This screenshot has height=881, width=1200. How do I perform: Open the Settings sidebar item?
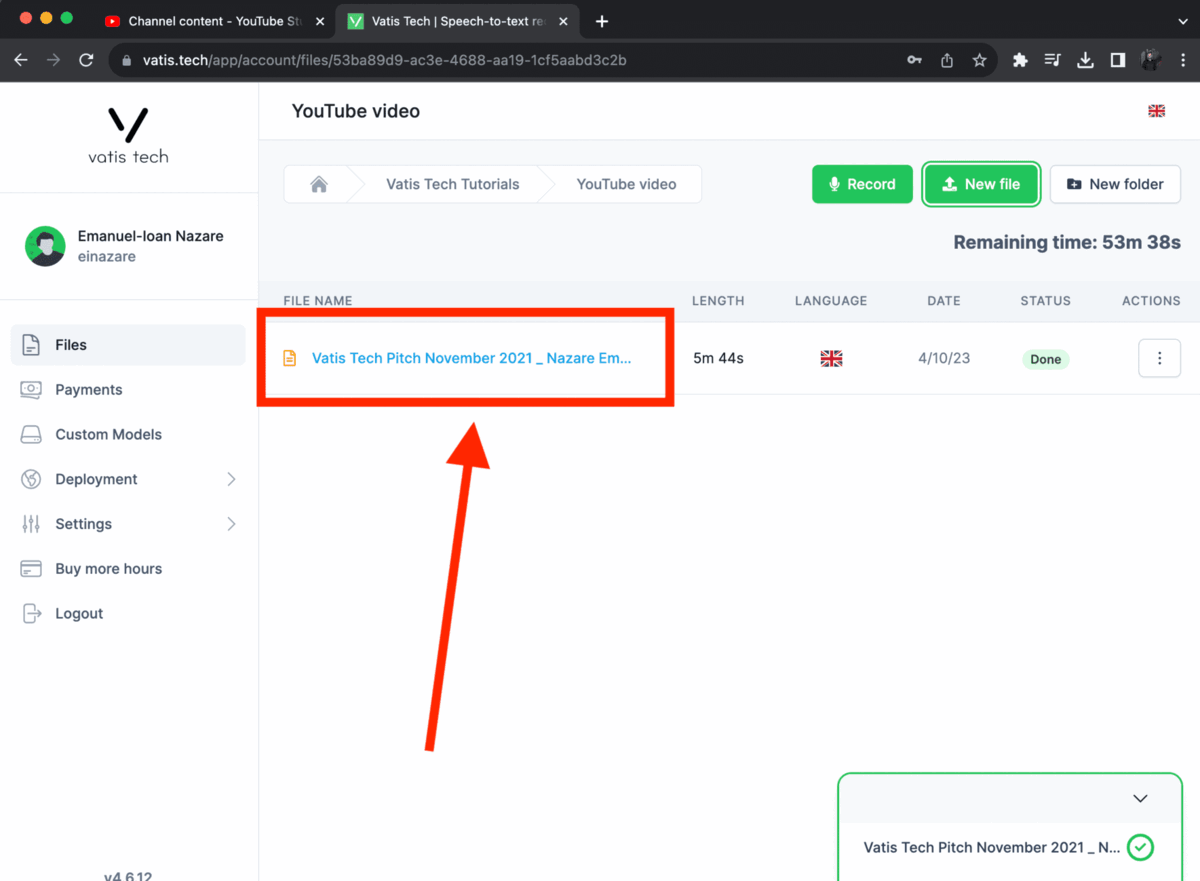coord(128,524)
